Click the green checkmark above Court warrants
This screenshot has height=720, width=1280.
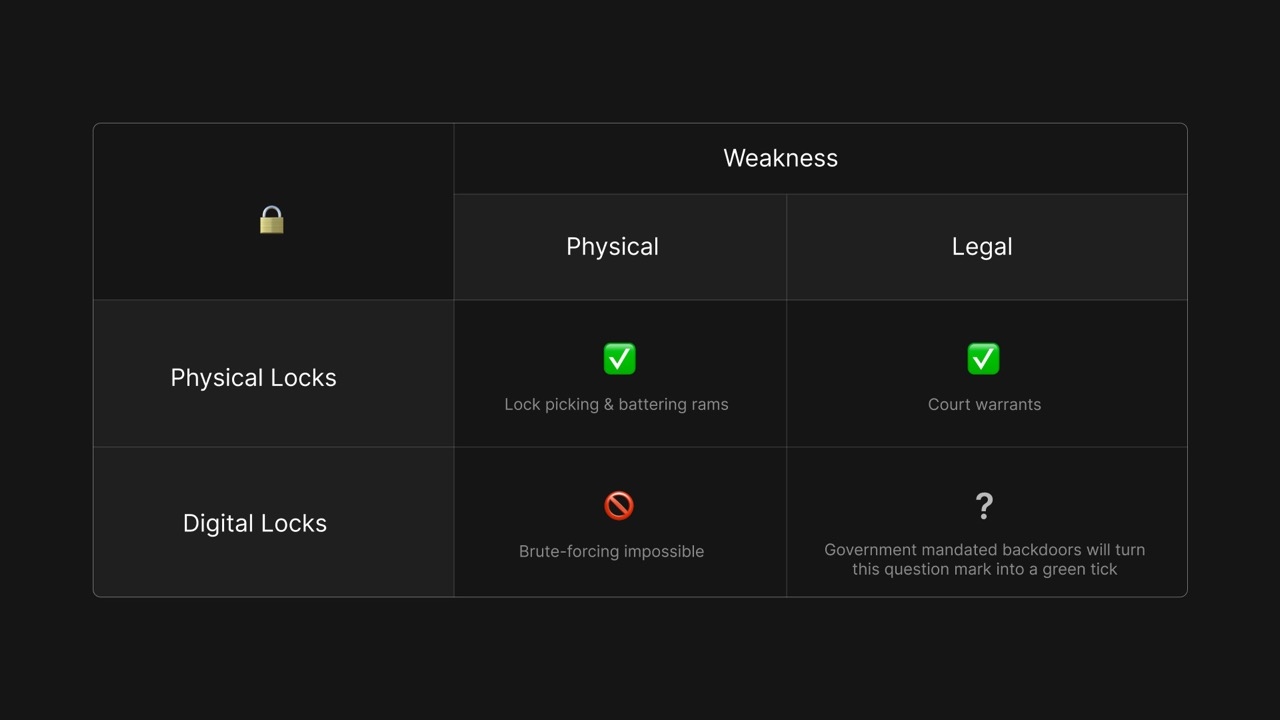pyautogui.click(x=984, y=359)
